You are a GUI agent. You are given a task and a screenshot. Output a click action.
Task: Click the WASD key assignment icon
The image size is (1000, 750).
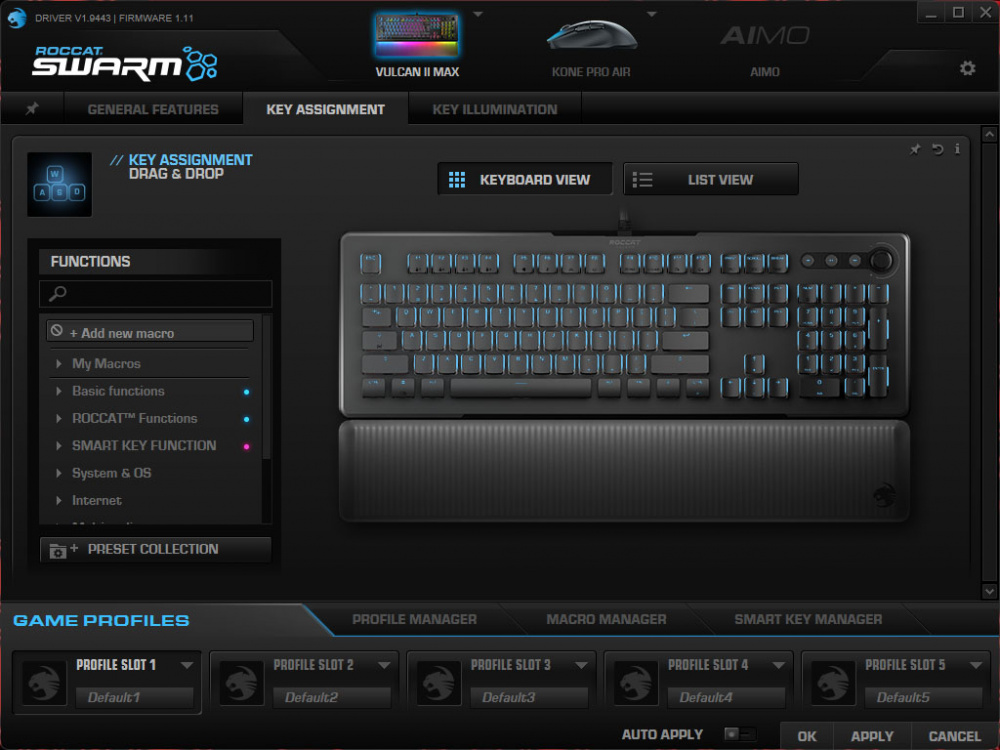[x=59, y=184]
